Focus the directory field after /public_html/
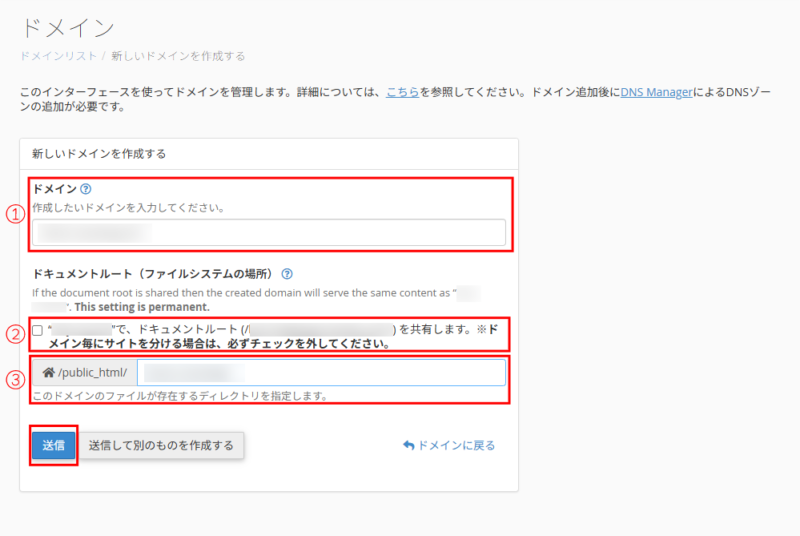This screenshot has height=536, width=800. point(320,373)
